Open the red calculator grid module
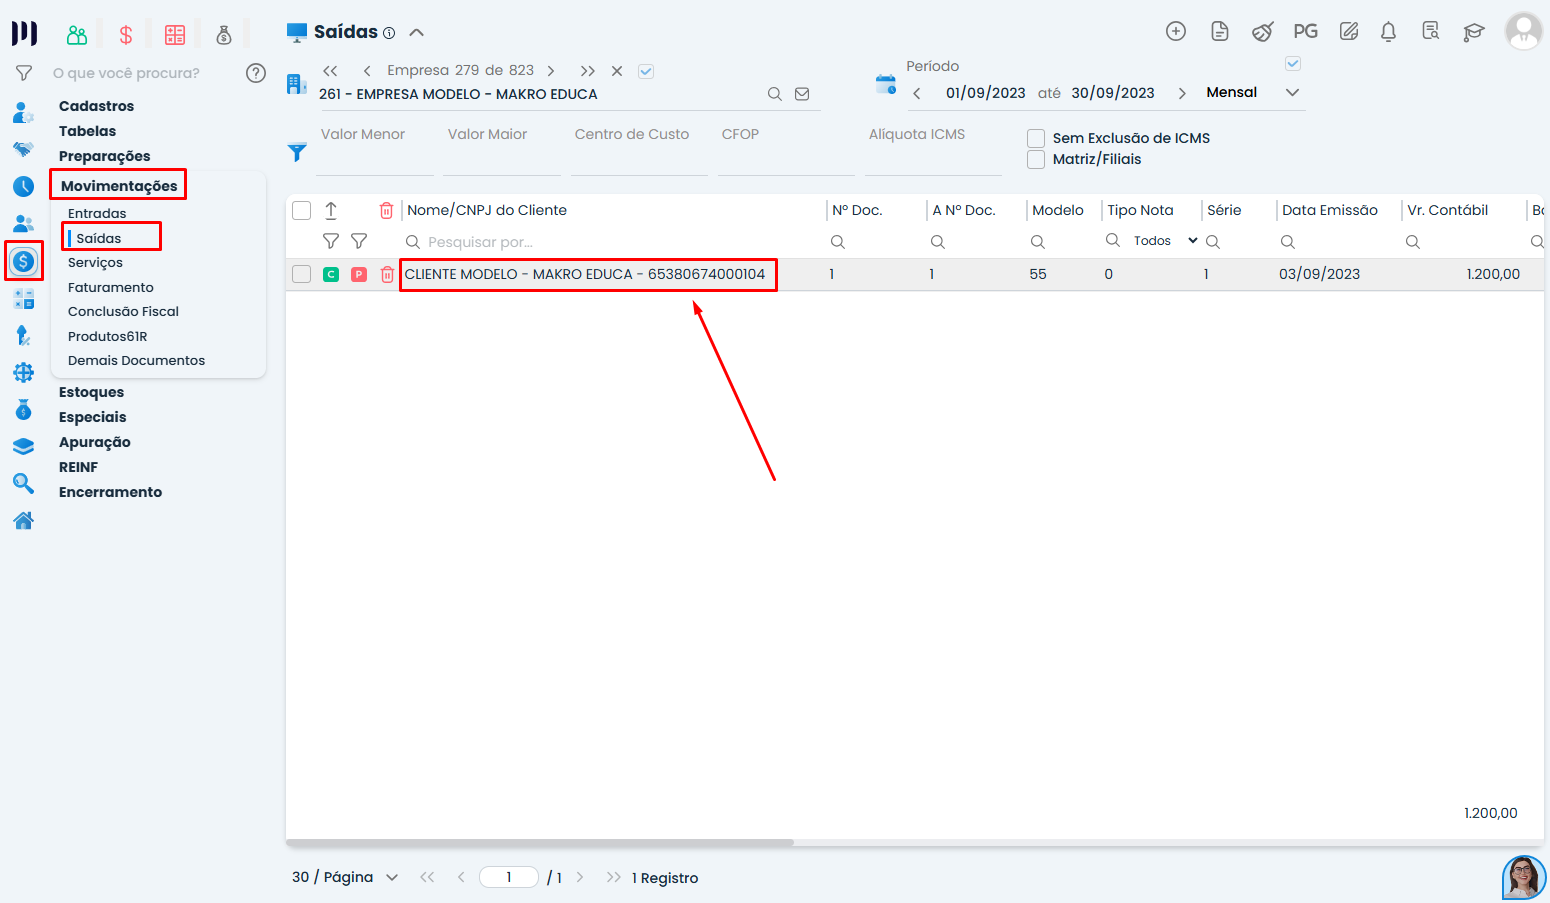The image size is (1550, 903). click(x=175, y=35)
